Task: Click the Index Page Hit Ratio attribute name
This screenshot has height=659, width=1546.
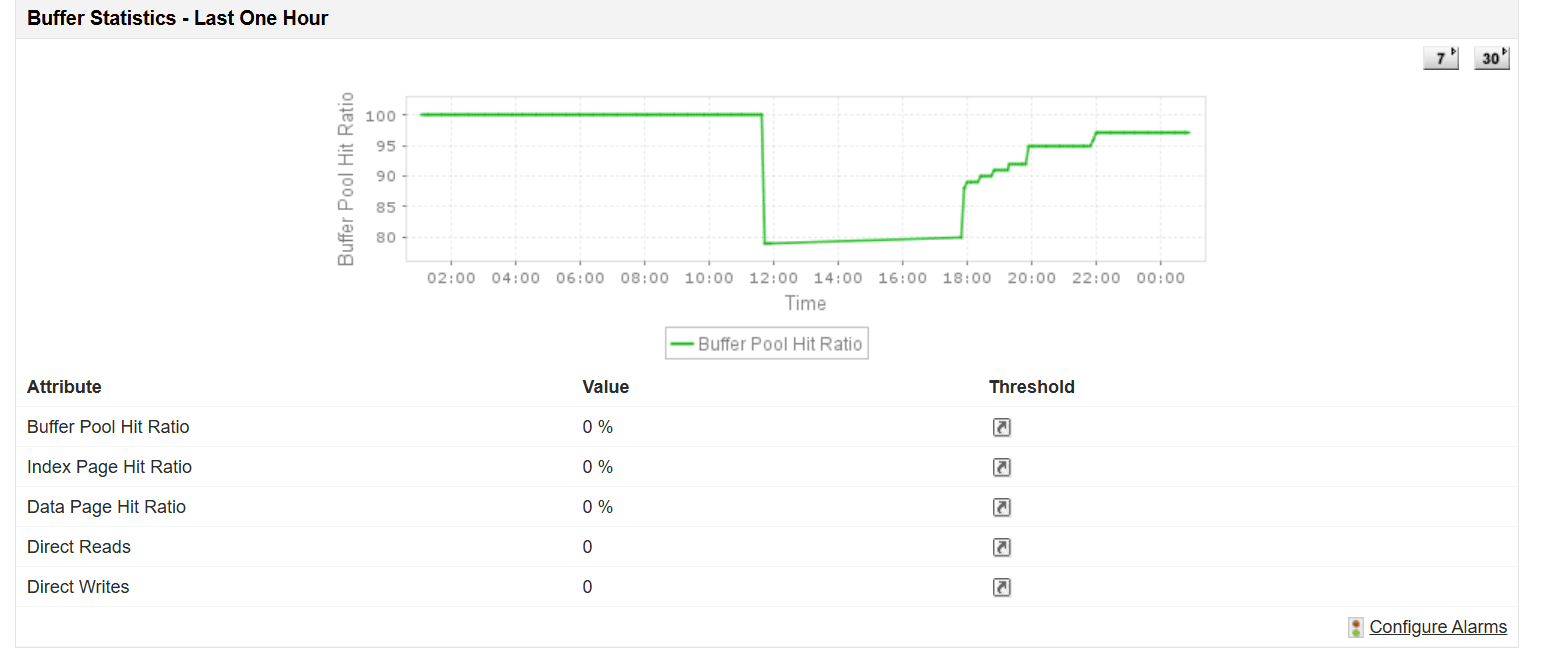Action: [x=109, y=467]
